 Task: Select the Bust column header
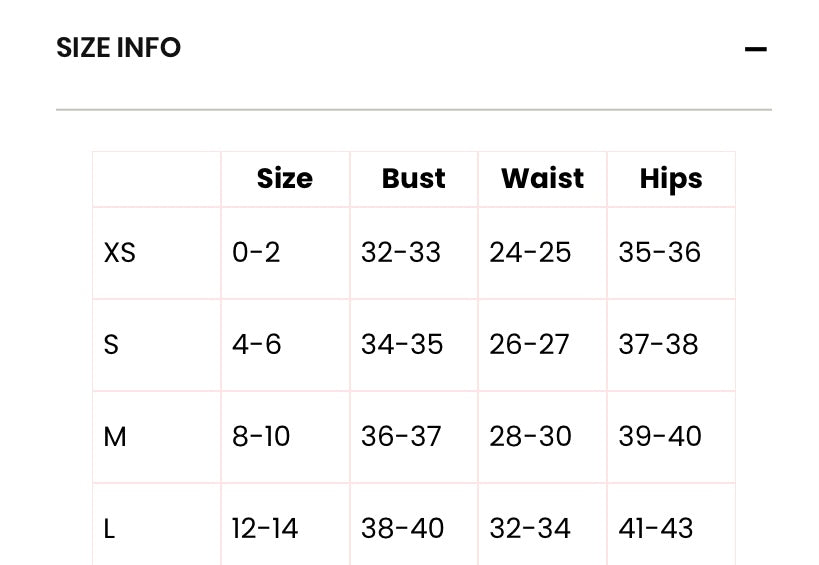[x=413, y=179]
